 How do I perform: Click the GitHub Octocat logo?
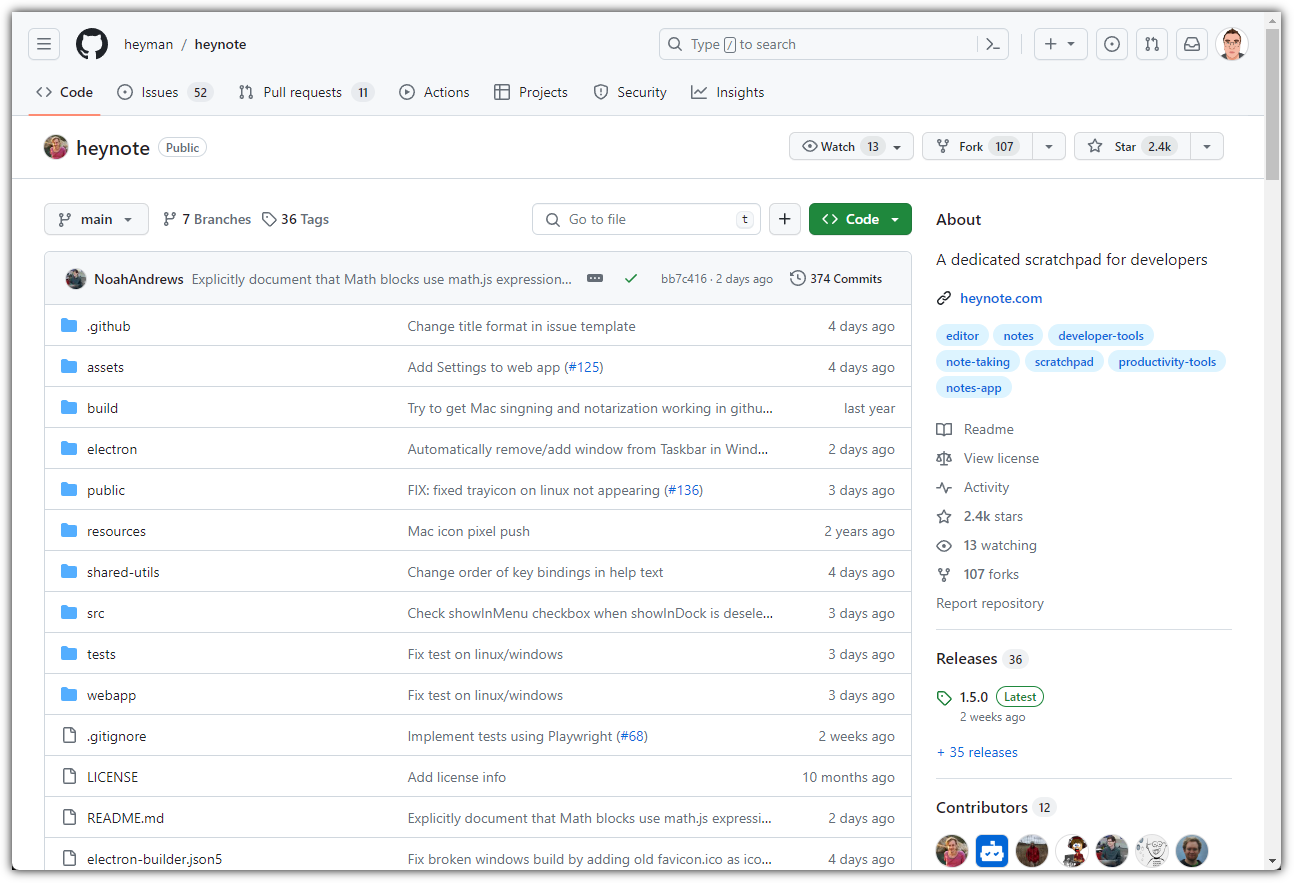[92, 44]
